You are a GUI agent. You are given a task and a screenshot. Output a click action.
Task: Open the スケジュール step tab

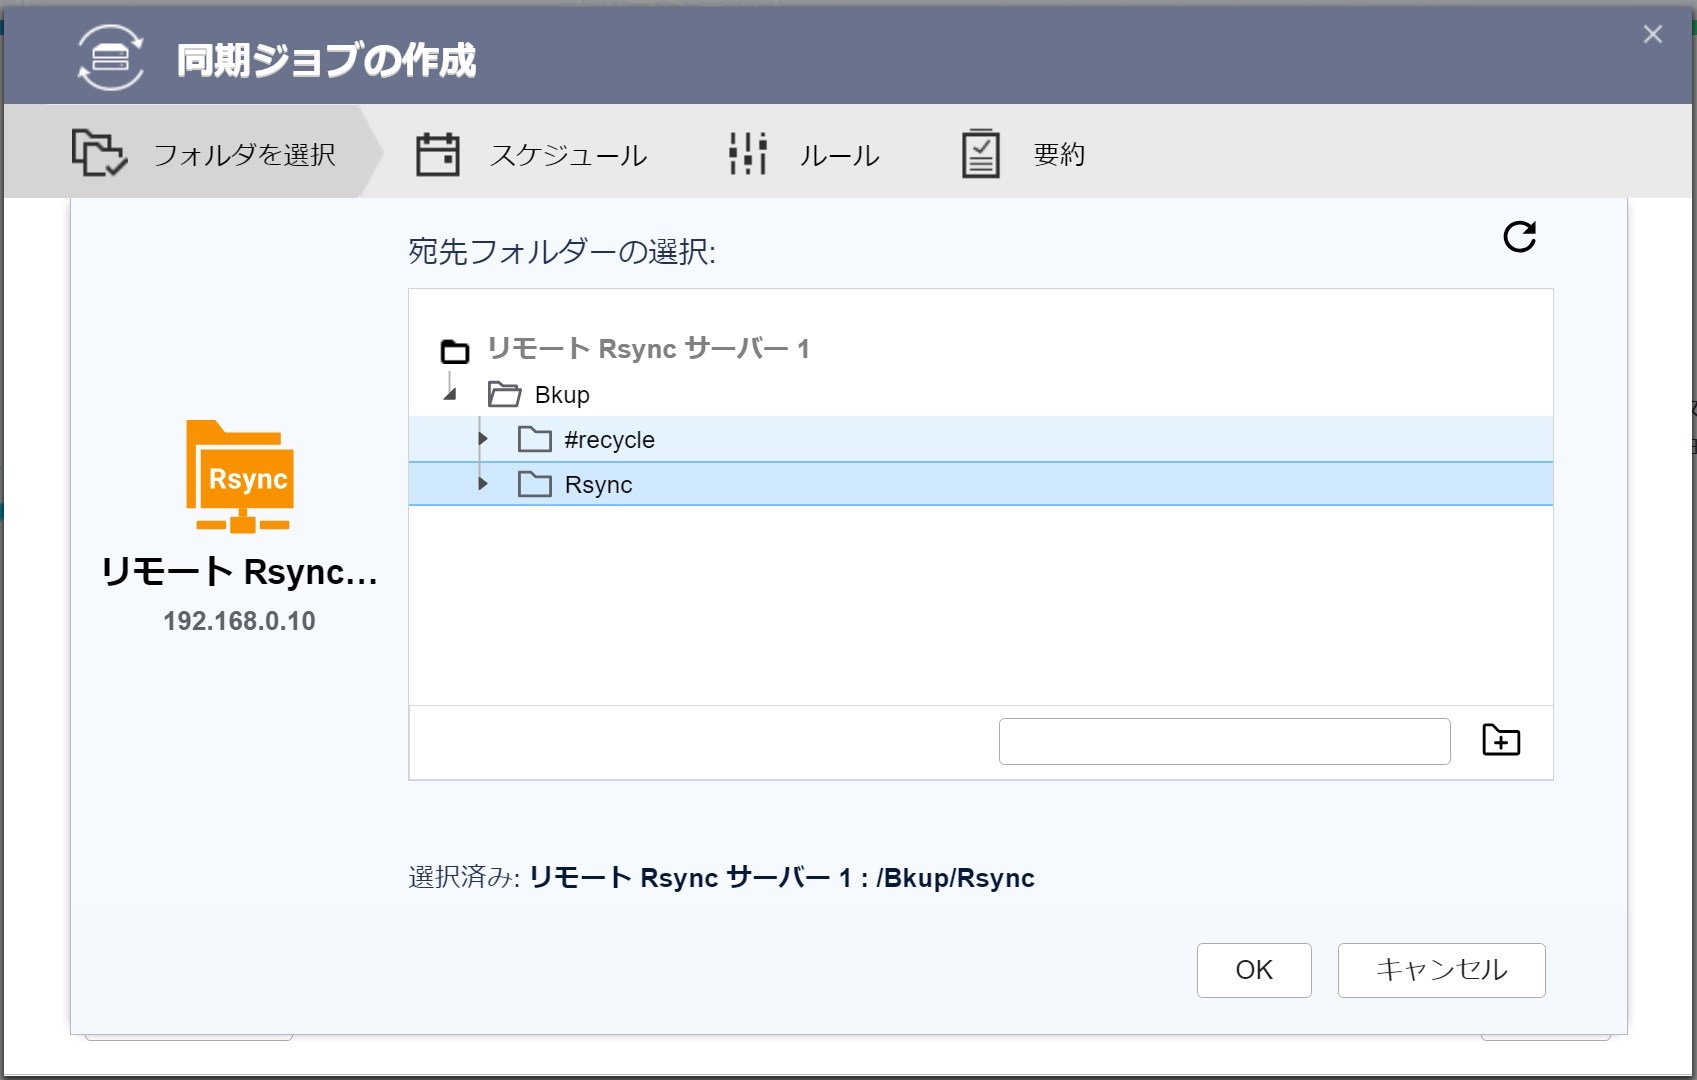[568, 155]
